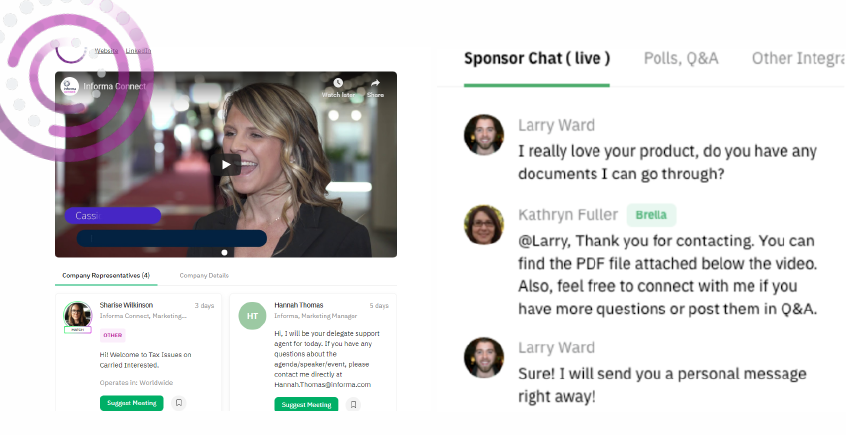Click the Watch later clock icon
846x435 pixels.
[338, 83]
